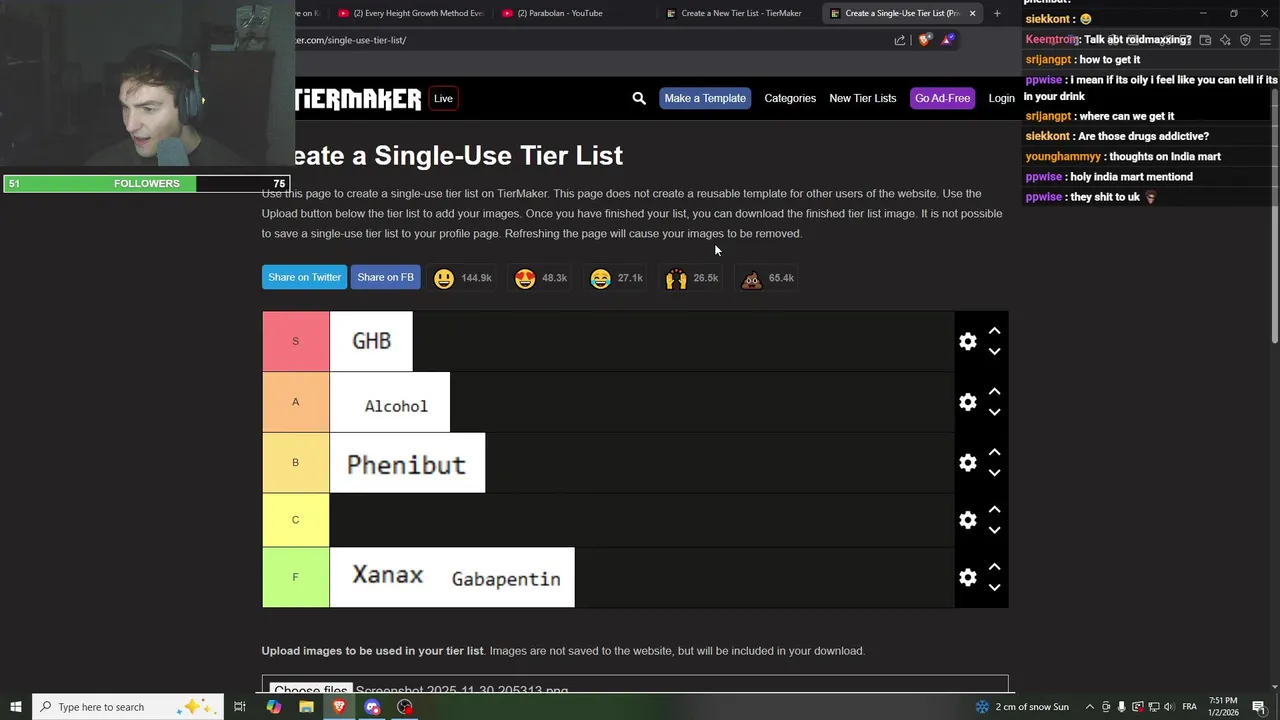
Task: Select the Phenibut tile in B tier
Action: 407,463
